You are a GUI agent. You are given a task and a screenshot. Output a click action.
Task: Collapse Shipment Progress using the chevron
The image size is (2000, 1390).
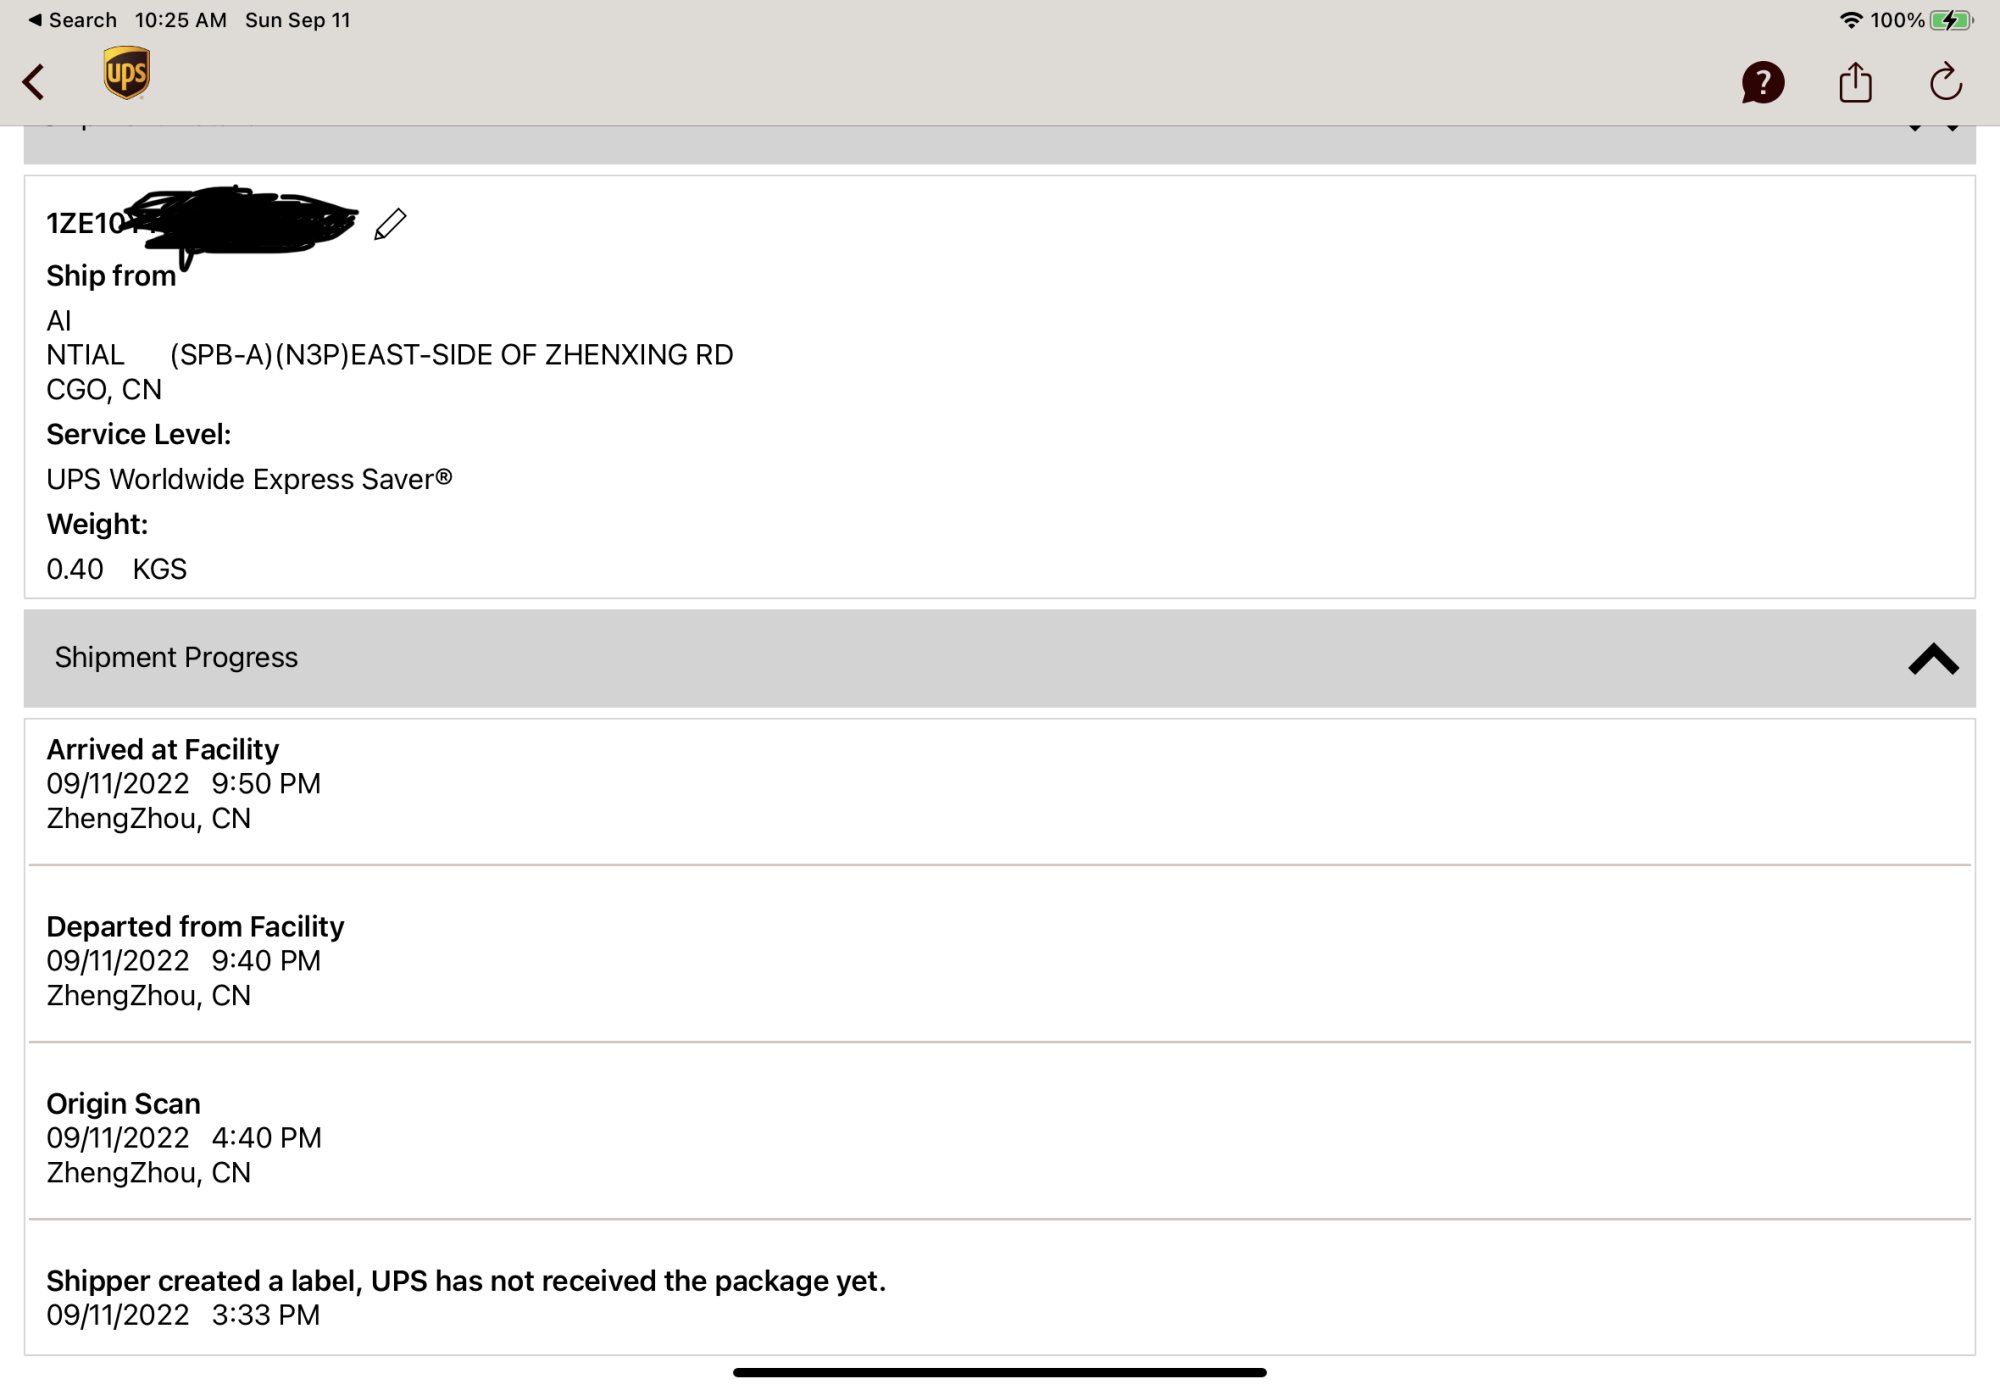(x=1932, y=659)
